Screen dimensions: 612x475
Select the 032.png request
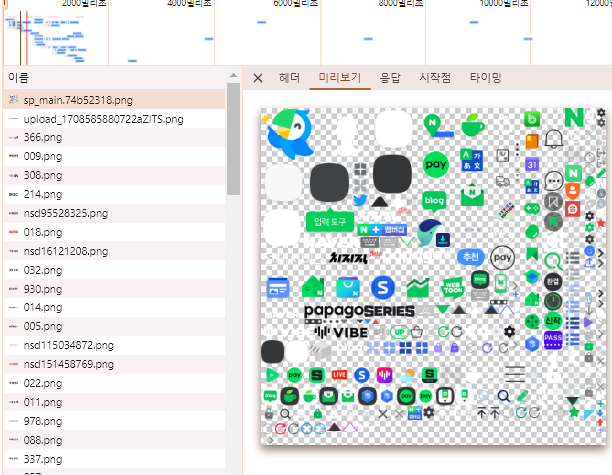click(114, 270)
